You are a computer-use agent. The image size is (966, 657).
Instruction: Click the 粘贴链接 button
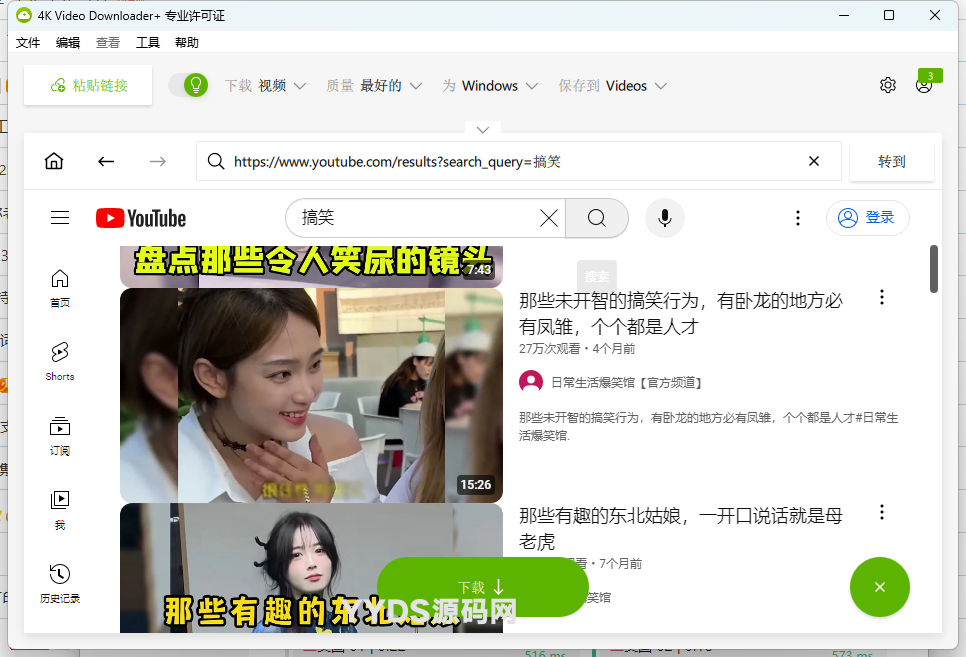[x=88, y=86]
